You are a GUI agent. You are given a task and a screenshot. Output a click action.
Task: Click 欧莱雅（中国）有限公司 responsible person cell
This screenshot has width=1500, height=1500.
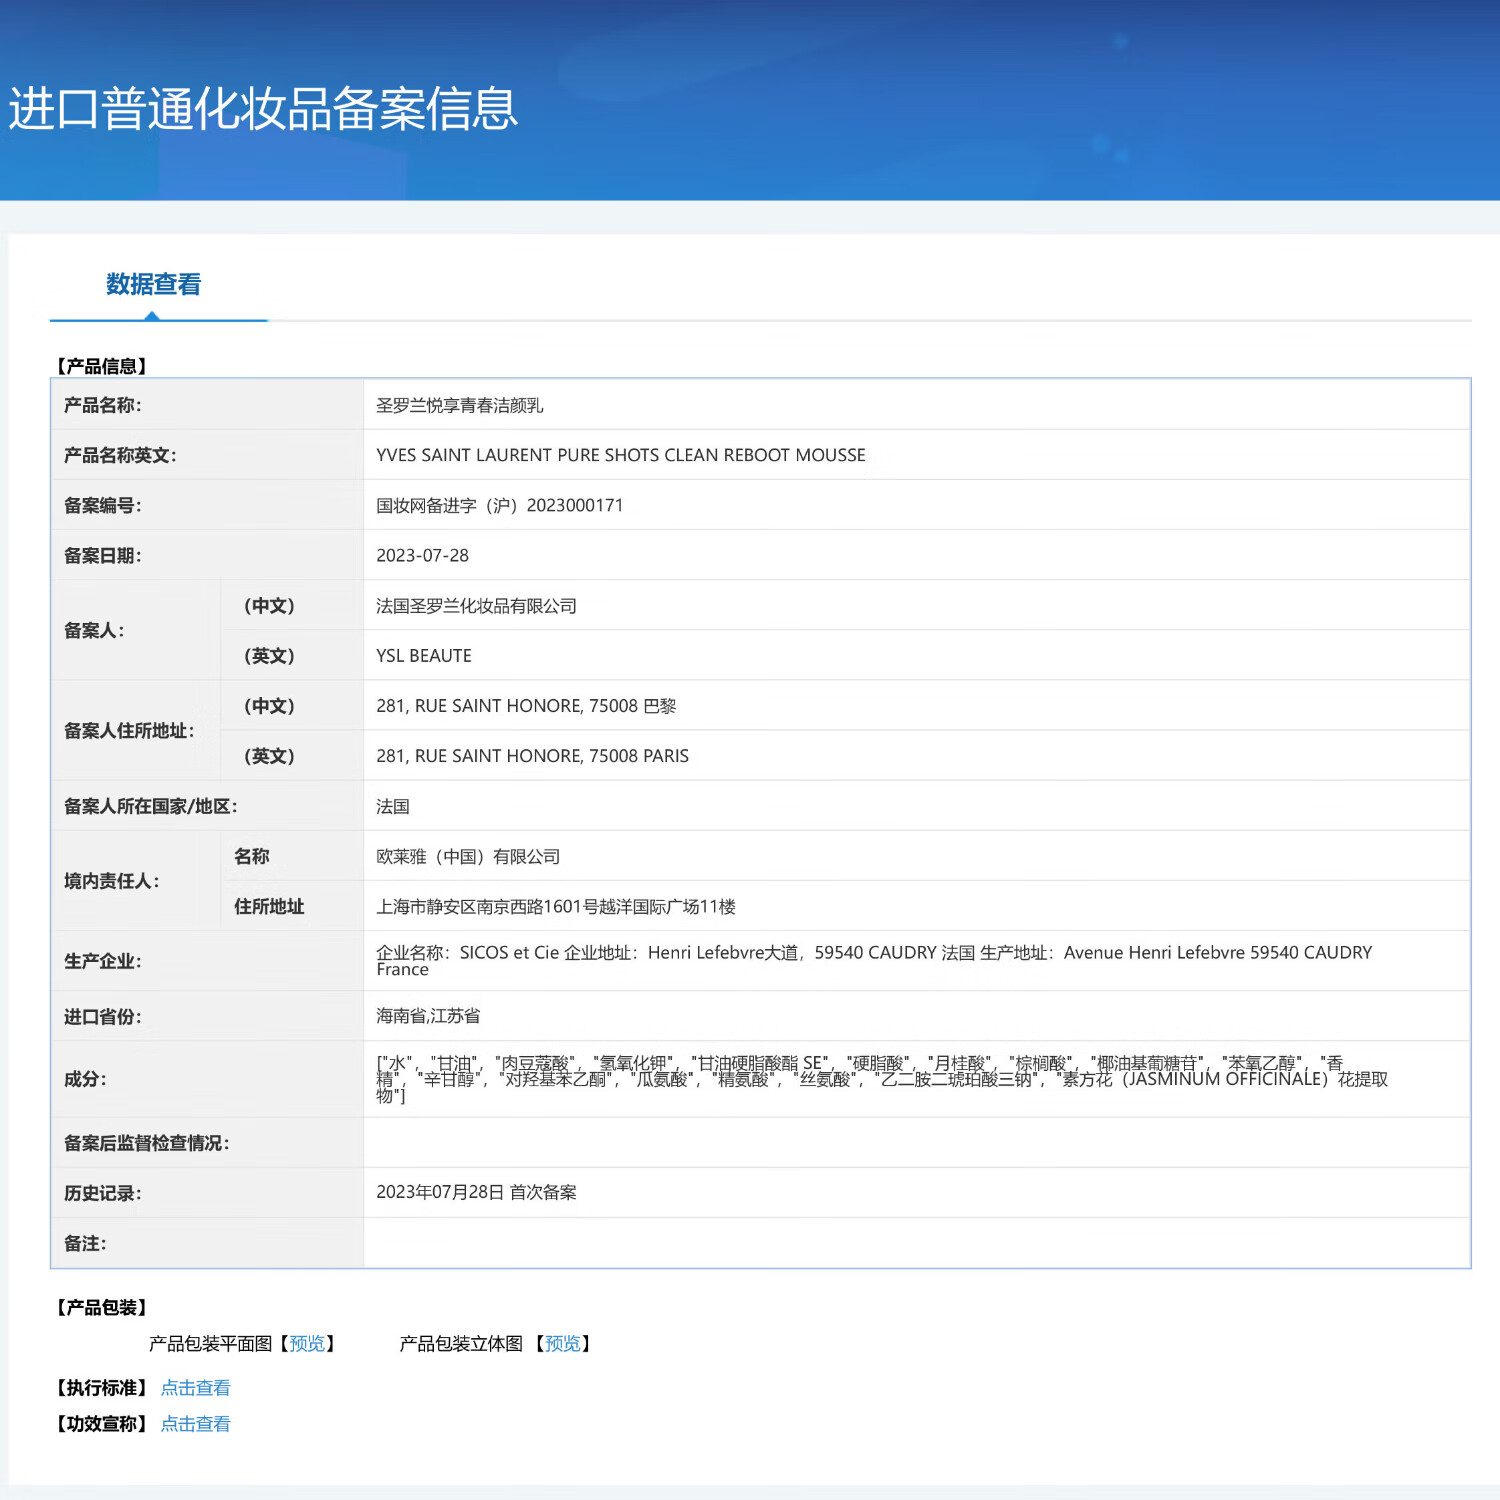click(x=468, y=856)
